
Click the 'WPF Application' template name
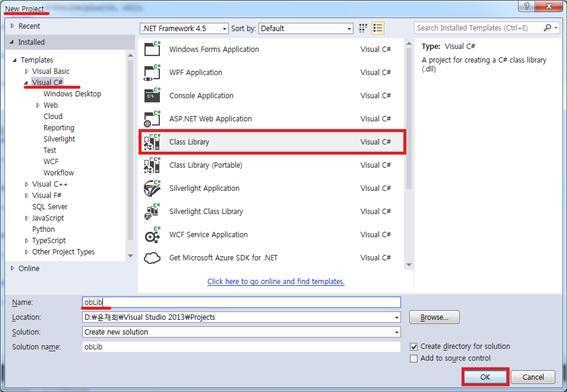tap(196, 72)
